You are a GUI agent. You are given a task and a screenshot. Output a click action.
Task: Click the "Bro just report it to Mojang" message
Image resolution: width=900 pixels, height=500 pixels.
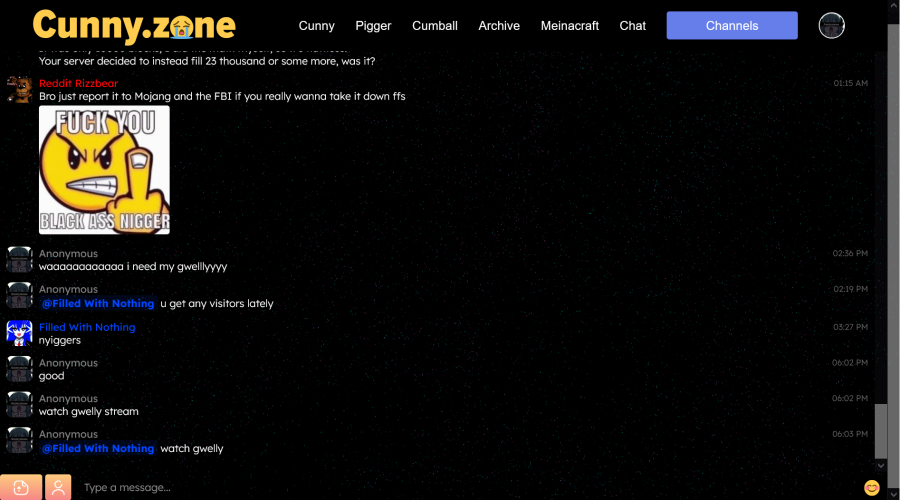[222, 96]
